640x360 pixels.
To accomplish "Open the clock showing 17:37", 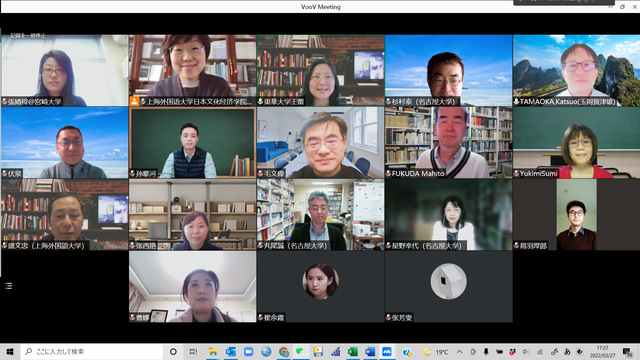I will pos(602,351).
